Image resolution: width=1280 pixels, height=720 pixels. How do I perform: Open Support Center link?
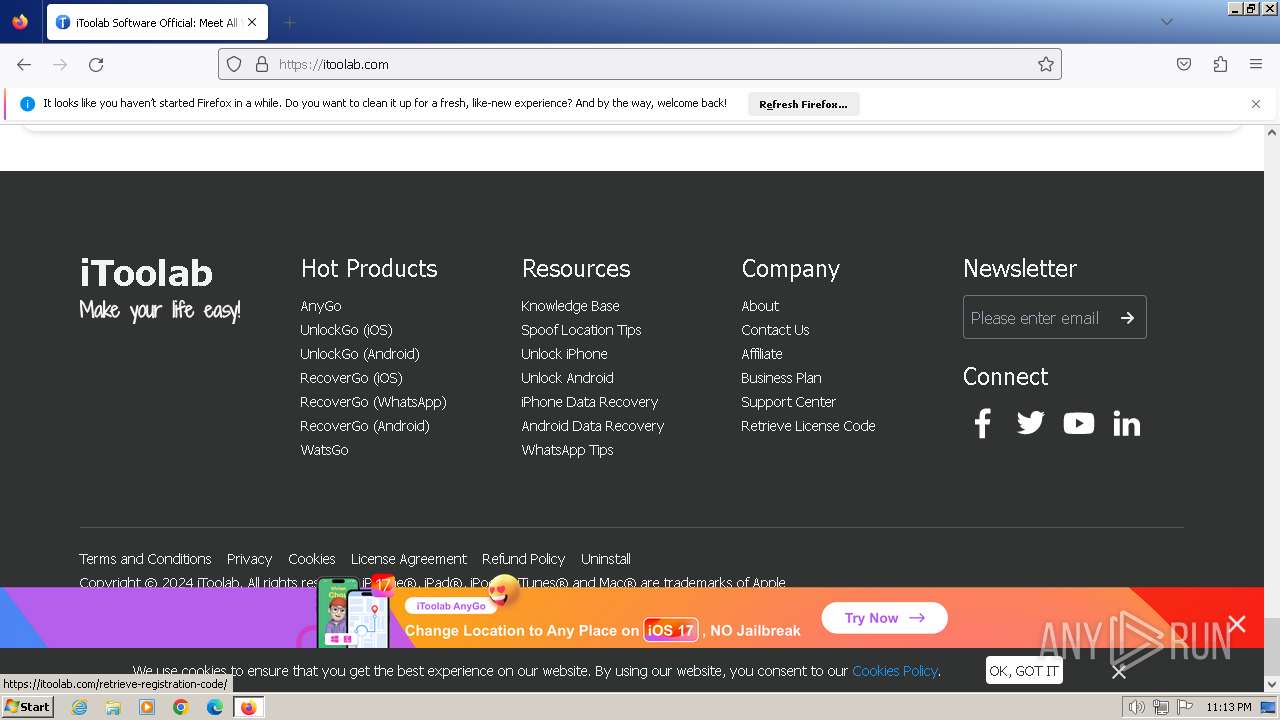(x=788, y=402)
